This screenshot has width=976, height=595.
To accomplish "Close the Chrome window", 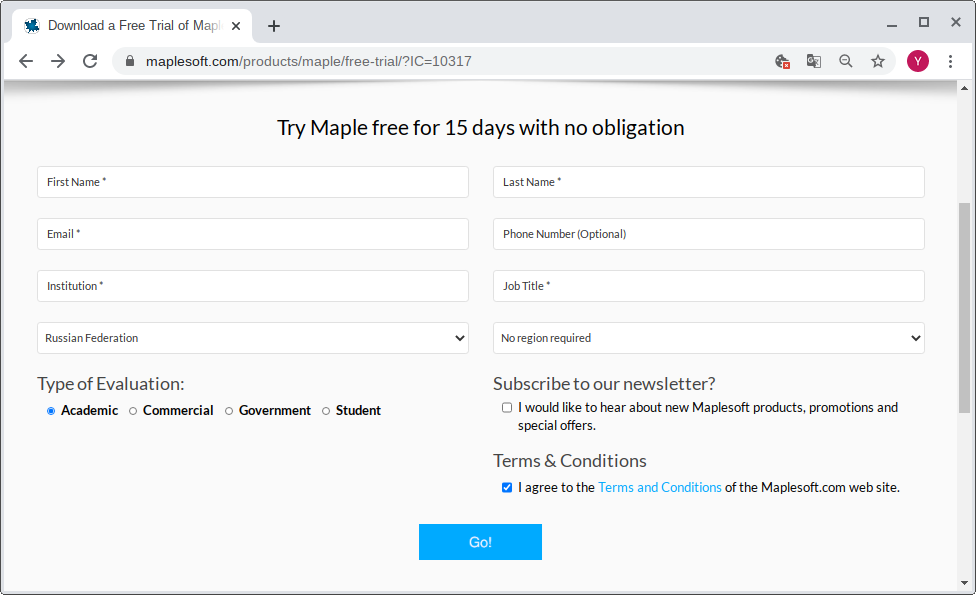I will tap(956, 22).
